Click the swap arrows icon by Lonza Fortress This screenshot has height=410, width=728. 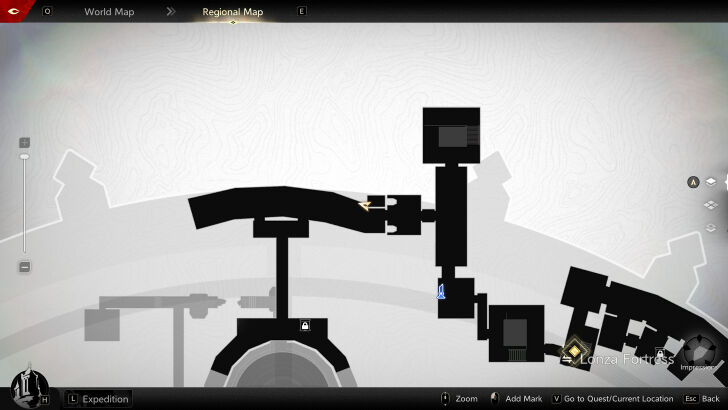[567, 360]
